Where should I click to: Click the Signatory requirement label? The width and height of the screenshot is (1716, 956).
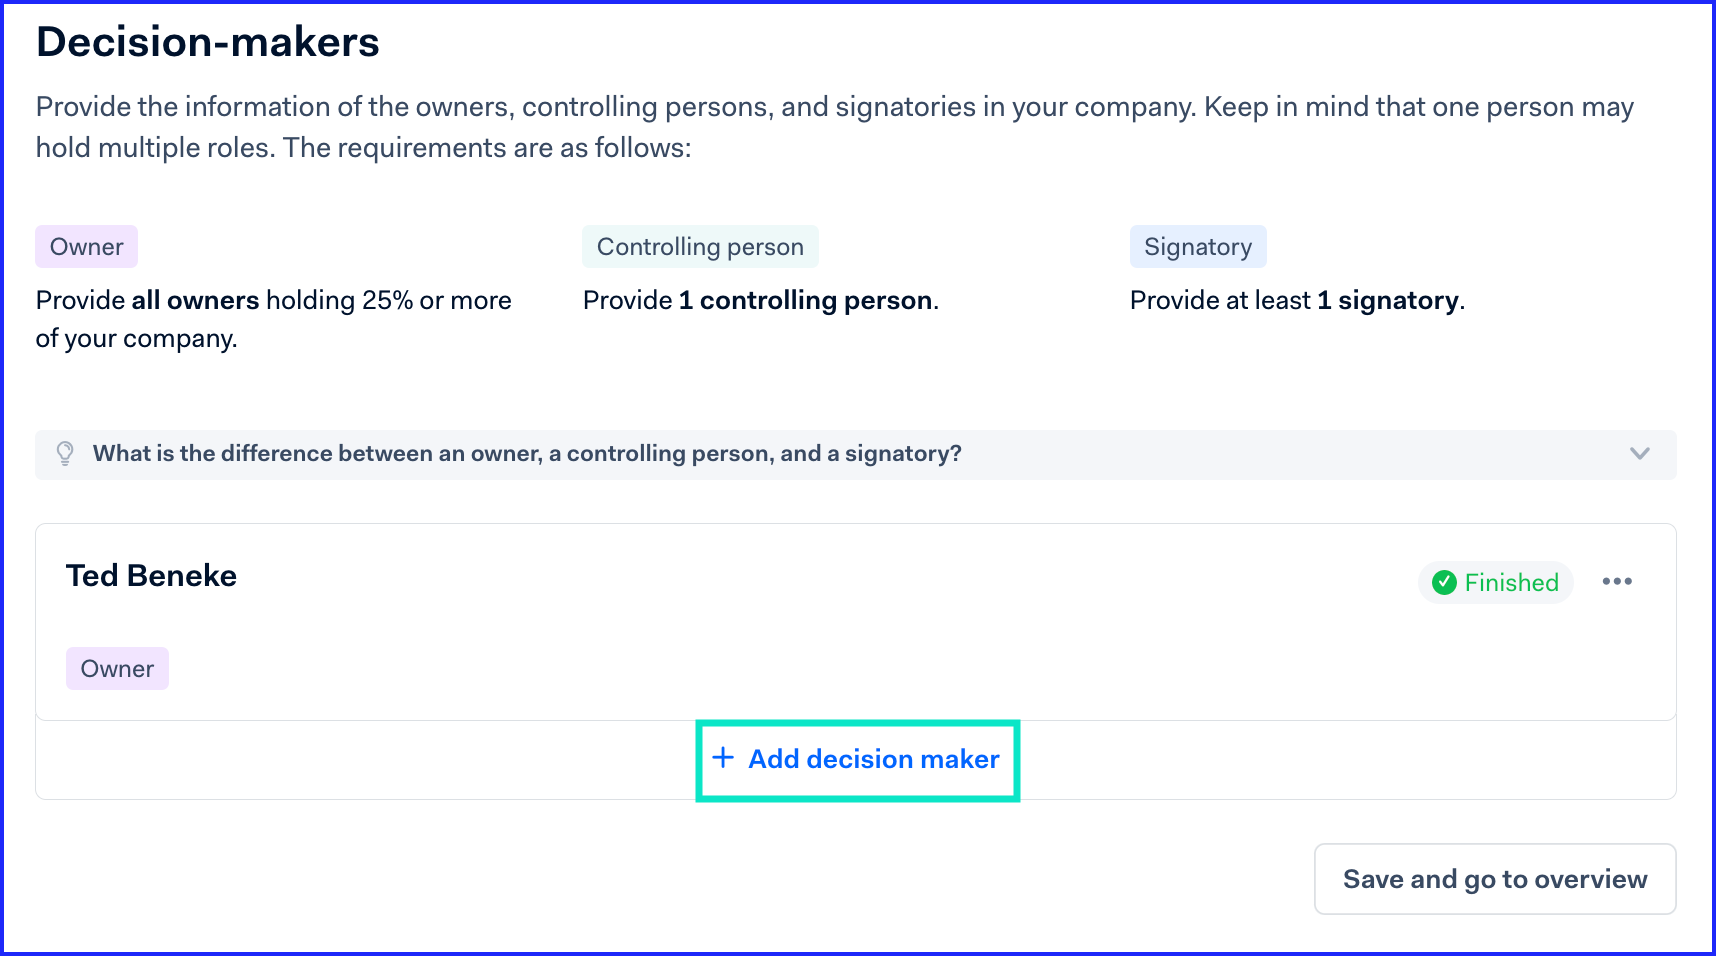click(x=1198, y=247)
